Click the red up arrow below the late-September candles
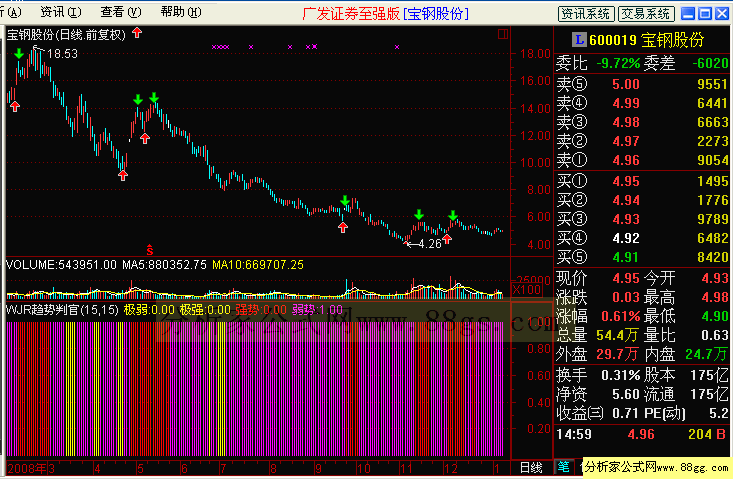The image size is (733, 479). point(343,228)
